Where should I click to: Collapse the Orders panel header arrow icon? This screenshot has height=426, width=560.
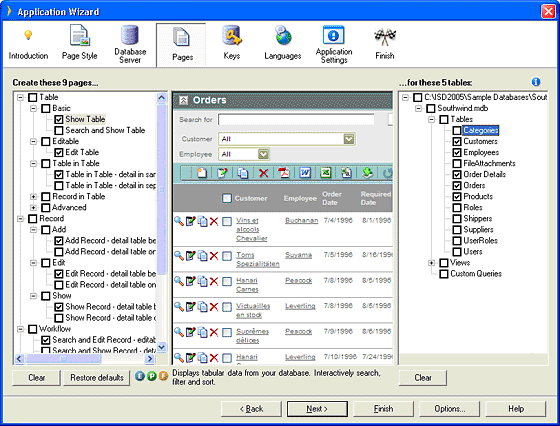(x=183, y=100)
